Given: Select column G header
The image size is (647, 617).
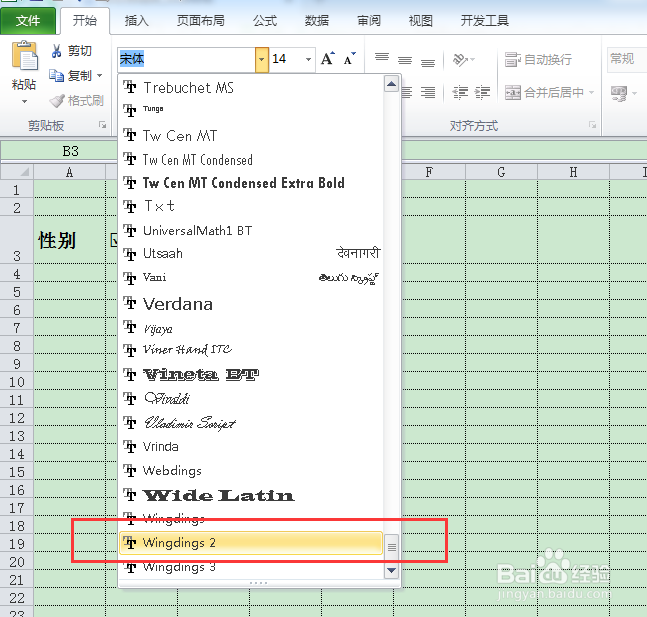Looking at the screenshot, I should click(x=501, y=172).
